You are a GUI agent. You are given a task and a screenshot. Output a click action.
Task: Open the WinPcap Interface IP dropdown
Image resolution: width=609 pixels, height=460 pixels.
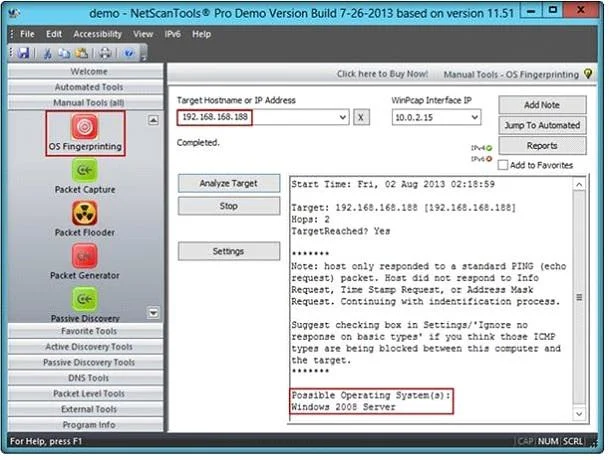[475, 117]
